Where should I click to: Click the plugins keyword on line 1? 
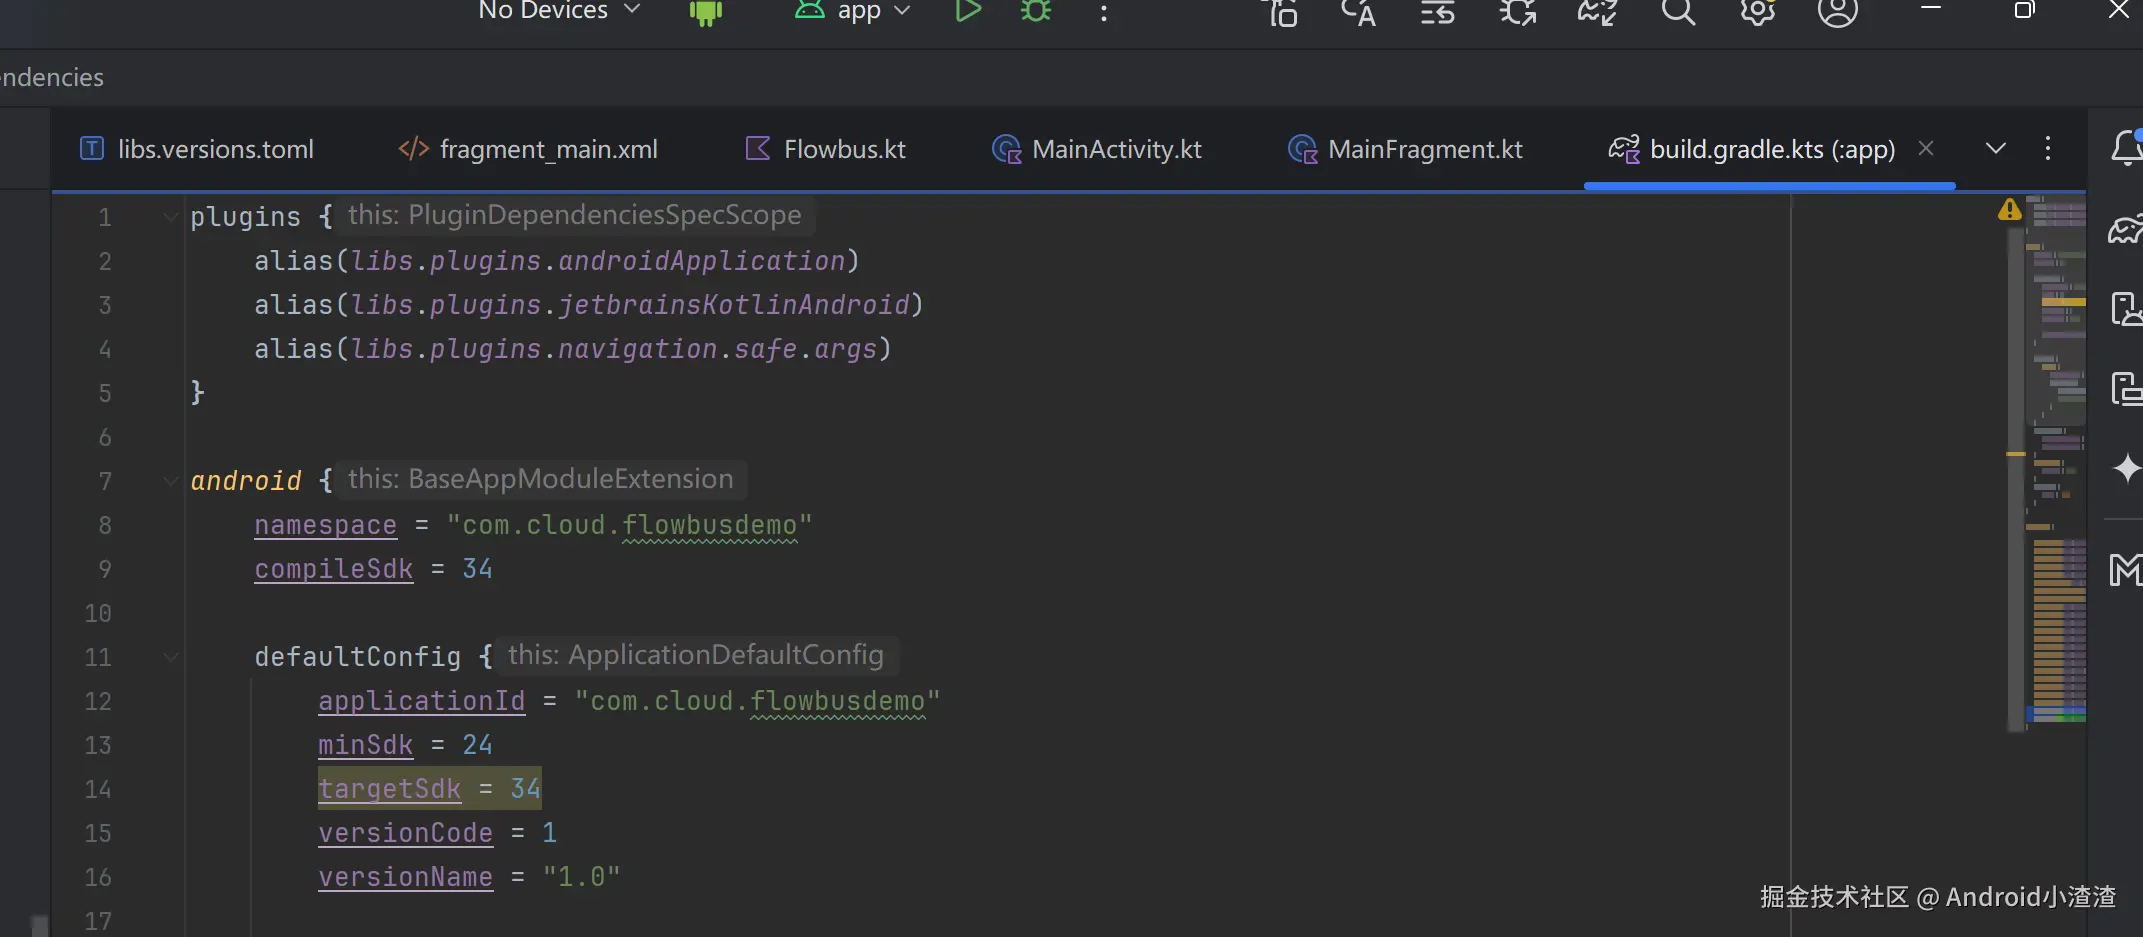coord(245,217)
